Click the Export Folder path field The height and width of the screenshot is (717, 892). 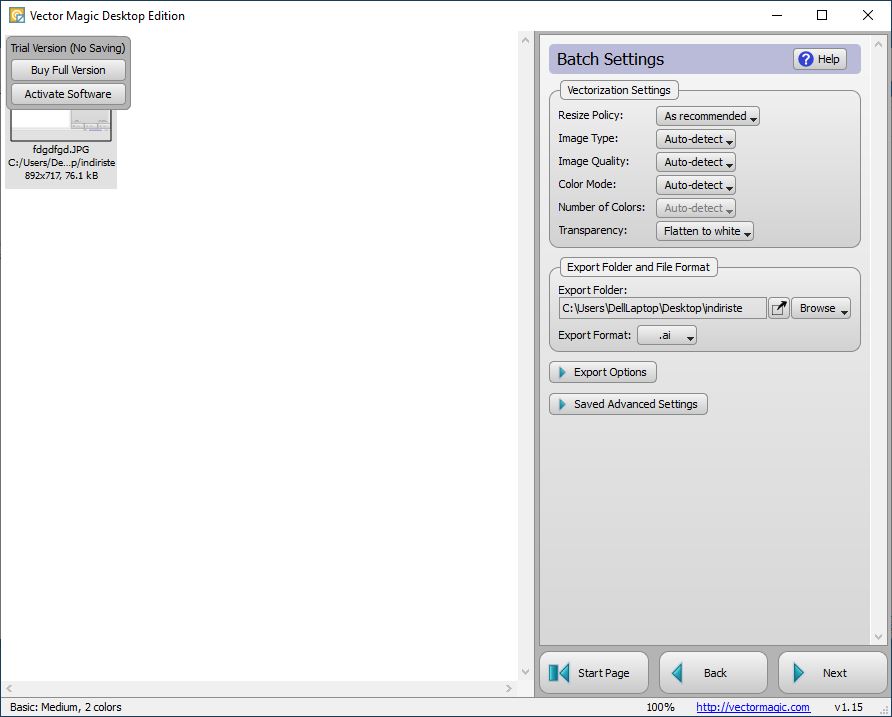(x=663, y=308)
